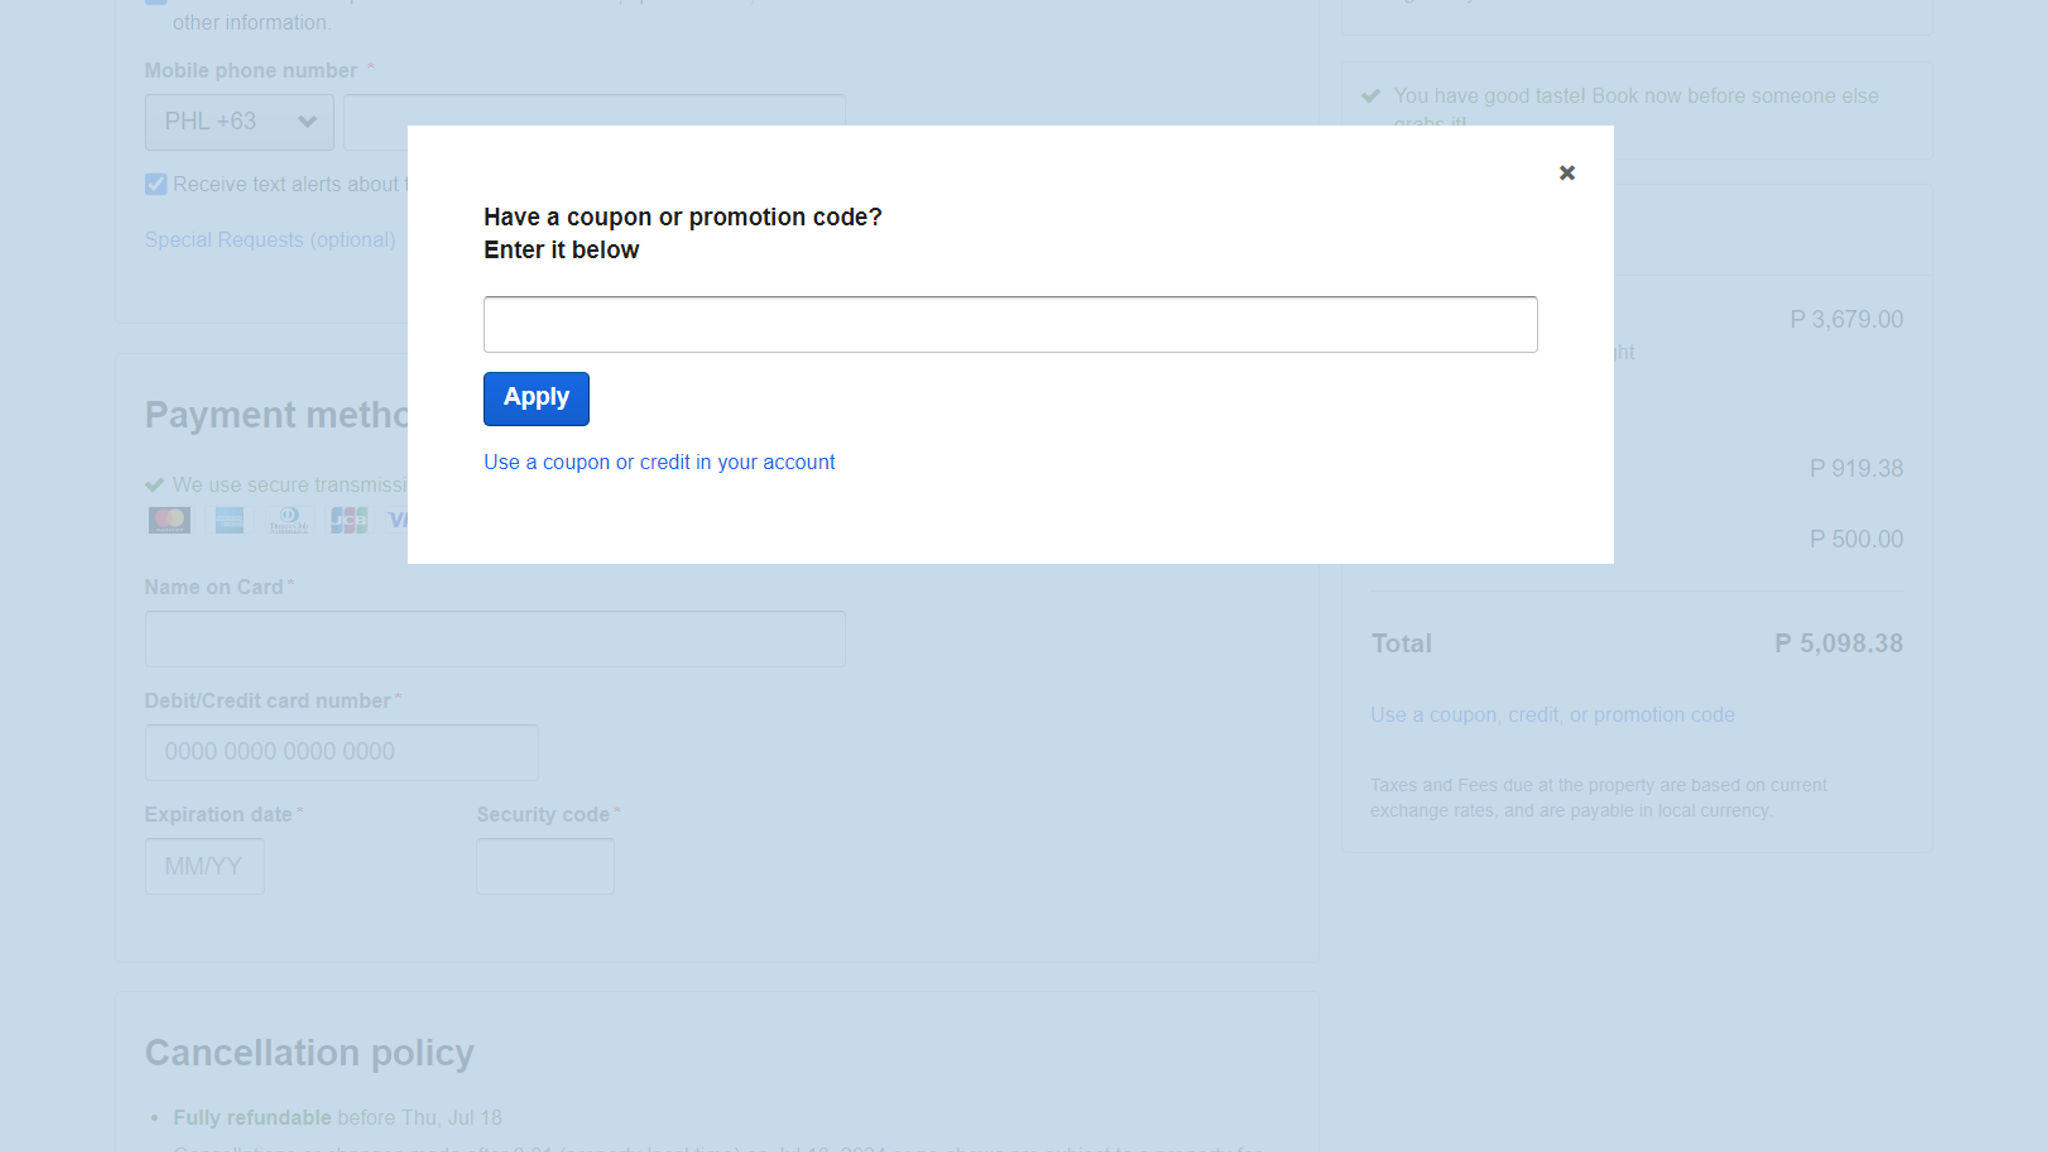Click the Expiration date MM/YY field
Screen dimensions: 2048x1152
(204, 865)
